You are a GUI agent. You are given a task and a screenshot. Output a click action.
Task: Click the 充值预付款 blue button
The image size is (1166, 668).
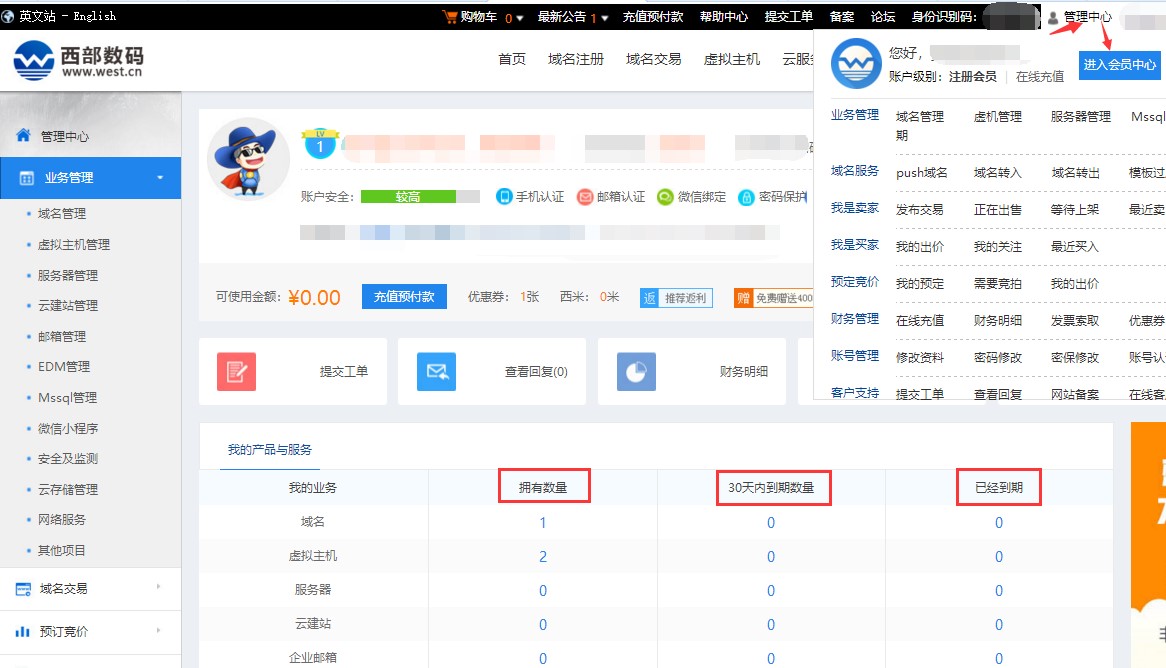(404, 297)
